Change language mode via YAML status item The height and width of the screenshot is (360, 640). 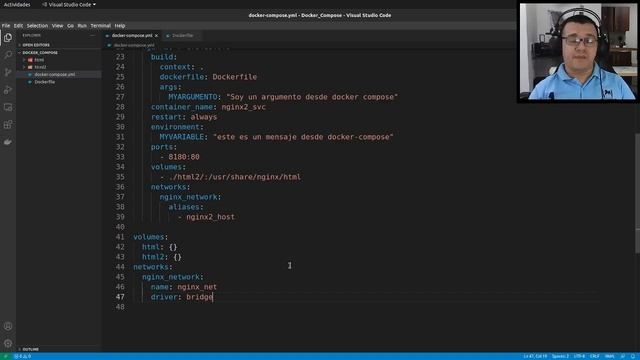609,356
